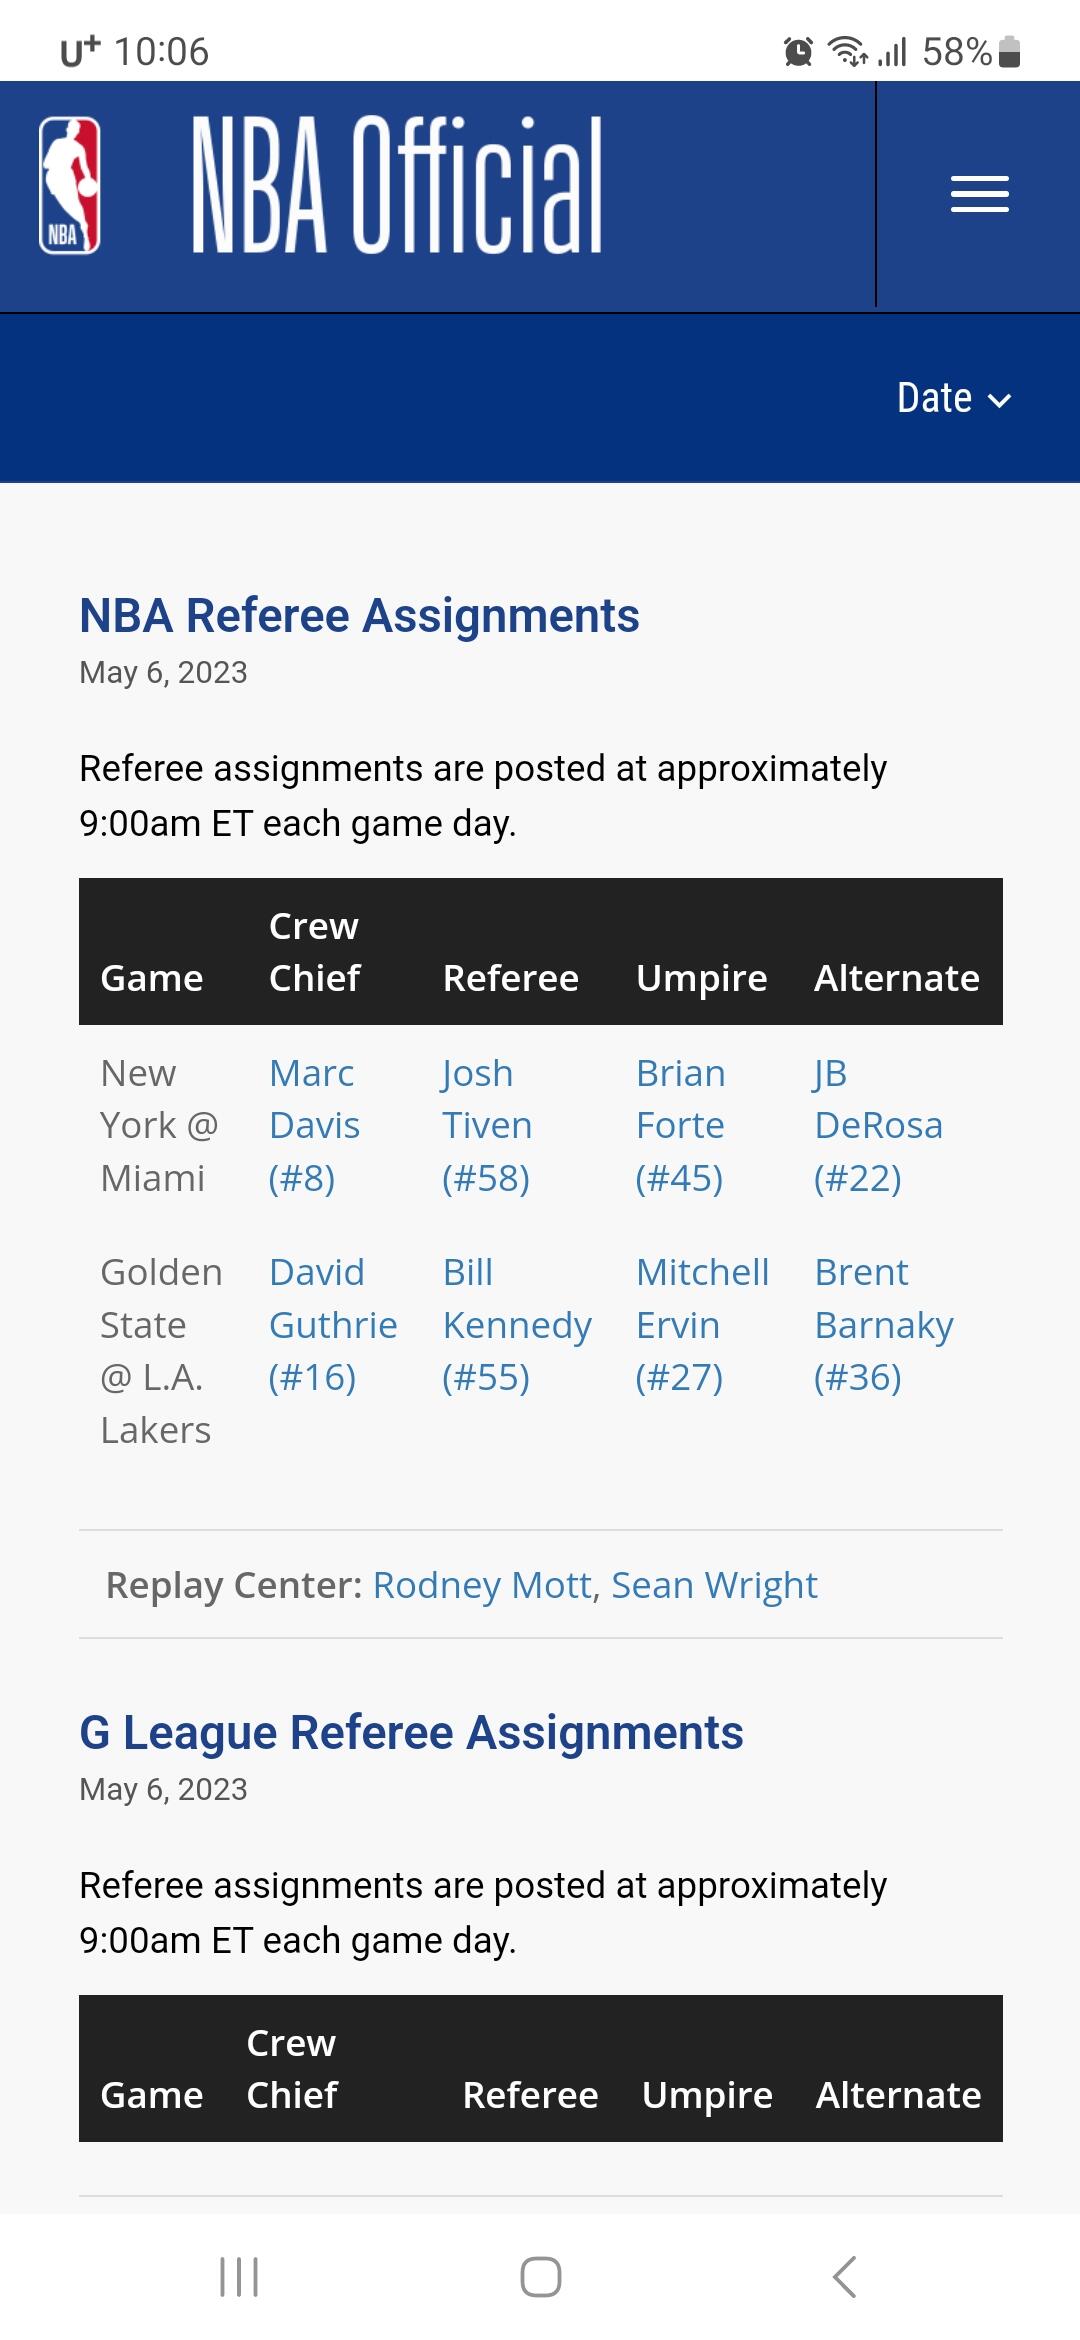Image resolution: width=1080 pixels, height=2340 pixels.
Task: Open the NBA Official site title
Action: [x=397, y=185]
